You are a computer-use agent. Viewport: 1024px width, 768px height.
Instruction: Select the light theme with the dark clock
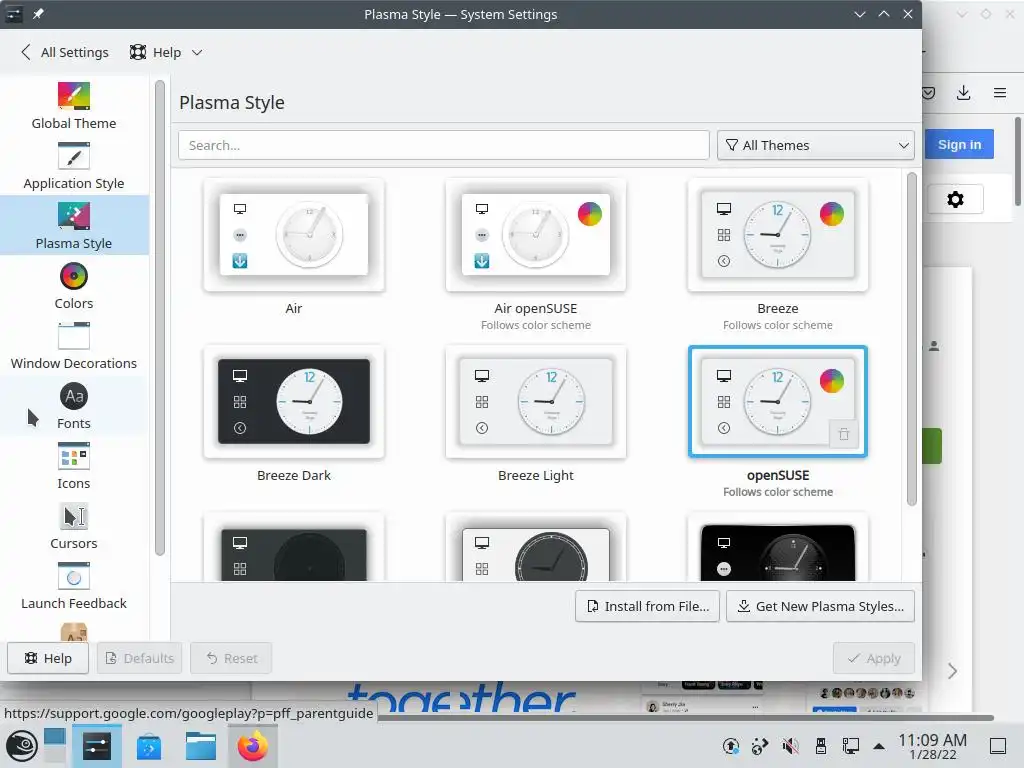(536, 547)
